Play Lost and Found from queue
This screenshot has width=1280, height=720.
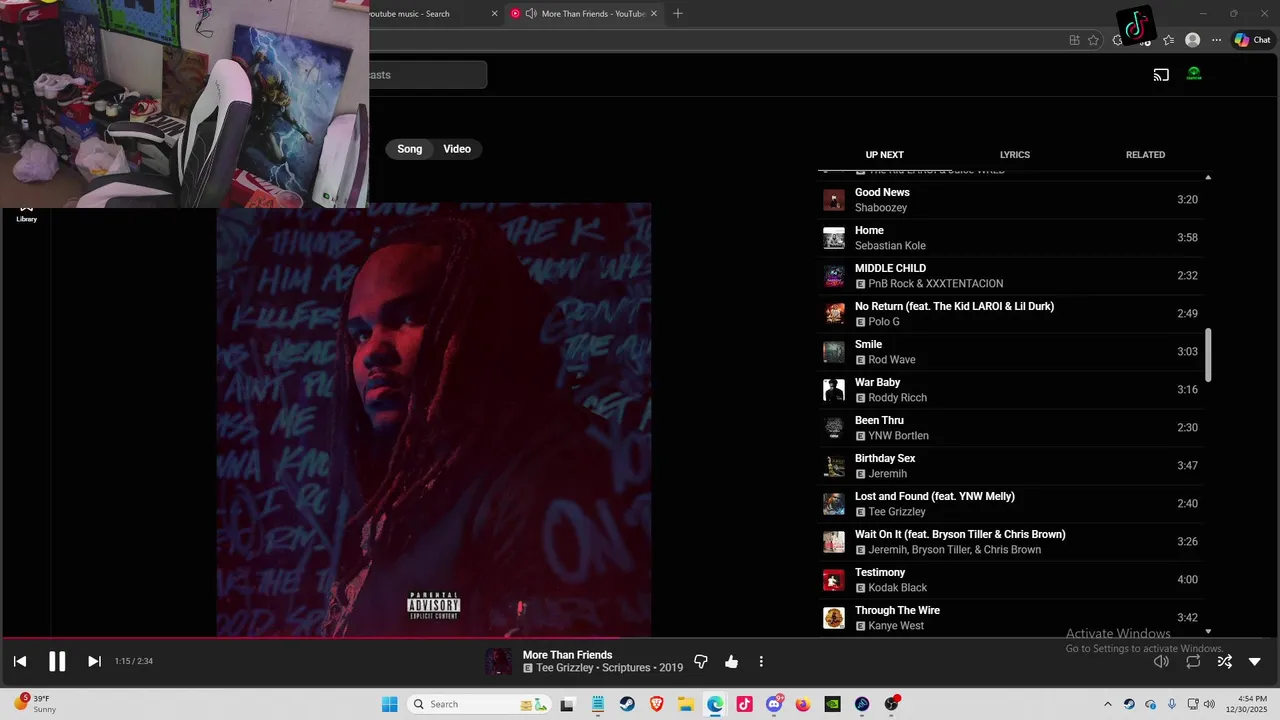click(1010, 503)
